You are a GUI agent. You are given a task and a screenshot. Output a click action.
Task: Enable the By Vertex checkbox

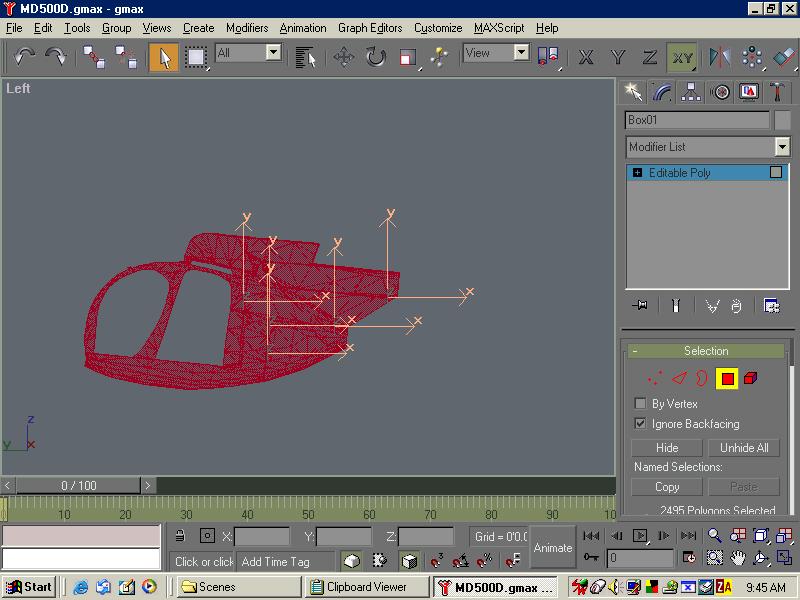640,404
